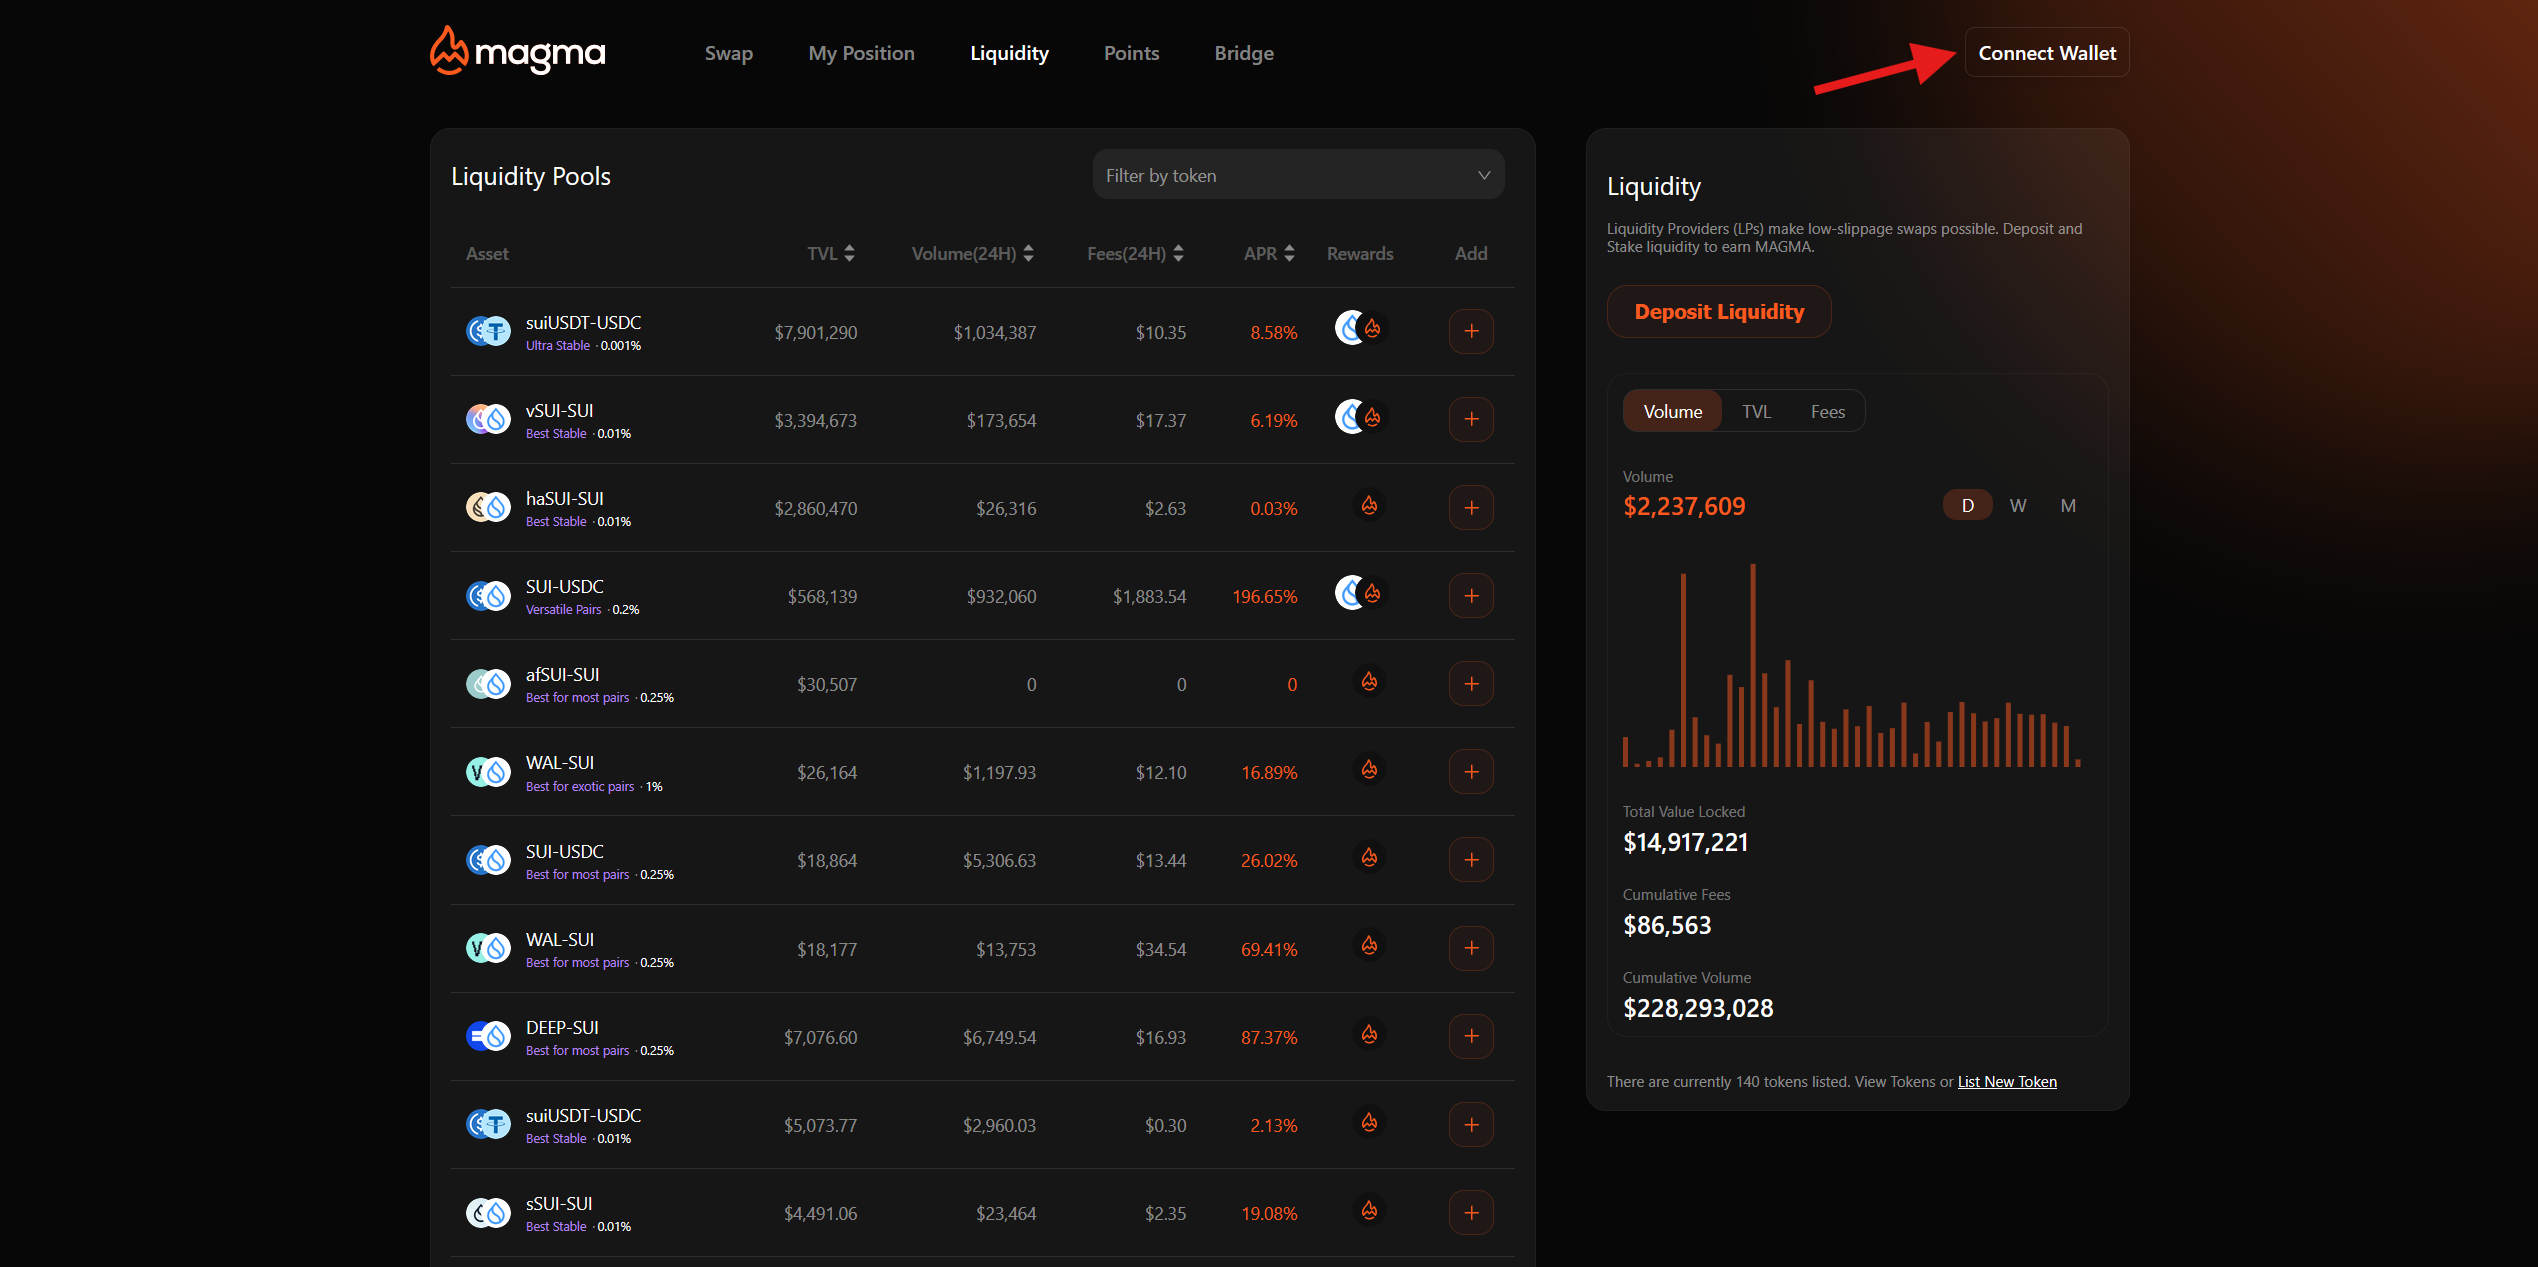Click the $23,464 volume value in sSUI-SUI row
Viewport: 2538px width, 1267px height.
point(1006,1214)
